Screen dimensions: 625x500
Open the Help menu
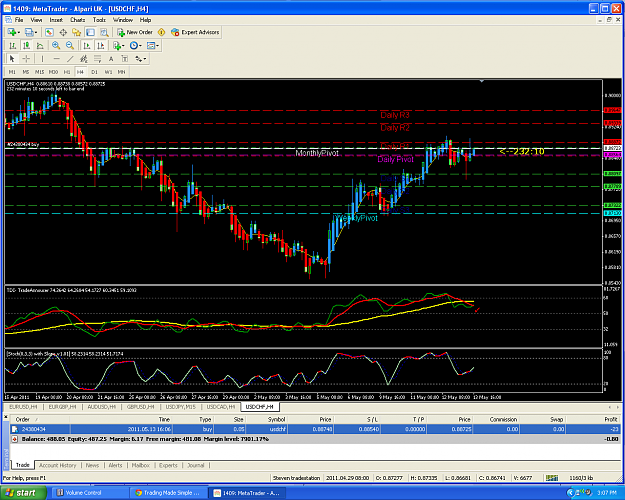(145, 20)
